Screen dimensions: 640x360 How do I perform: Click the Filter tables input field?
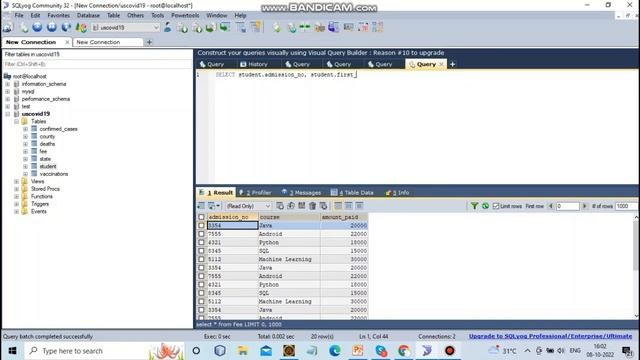[x=97, y=64]
